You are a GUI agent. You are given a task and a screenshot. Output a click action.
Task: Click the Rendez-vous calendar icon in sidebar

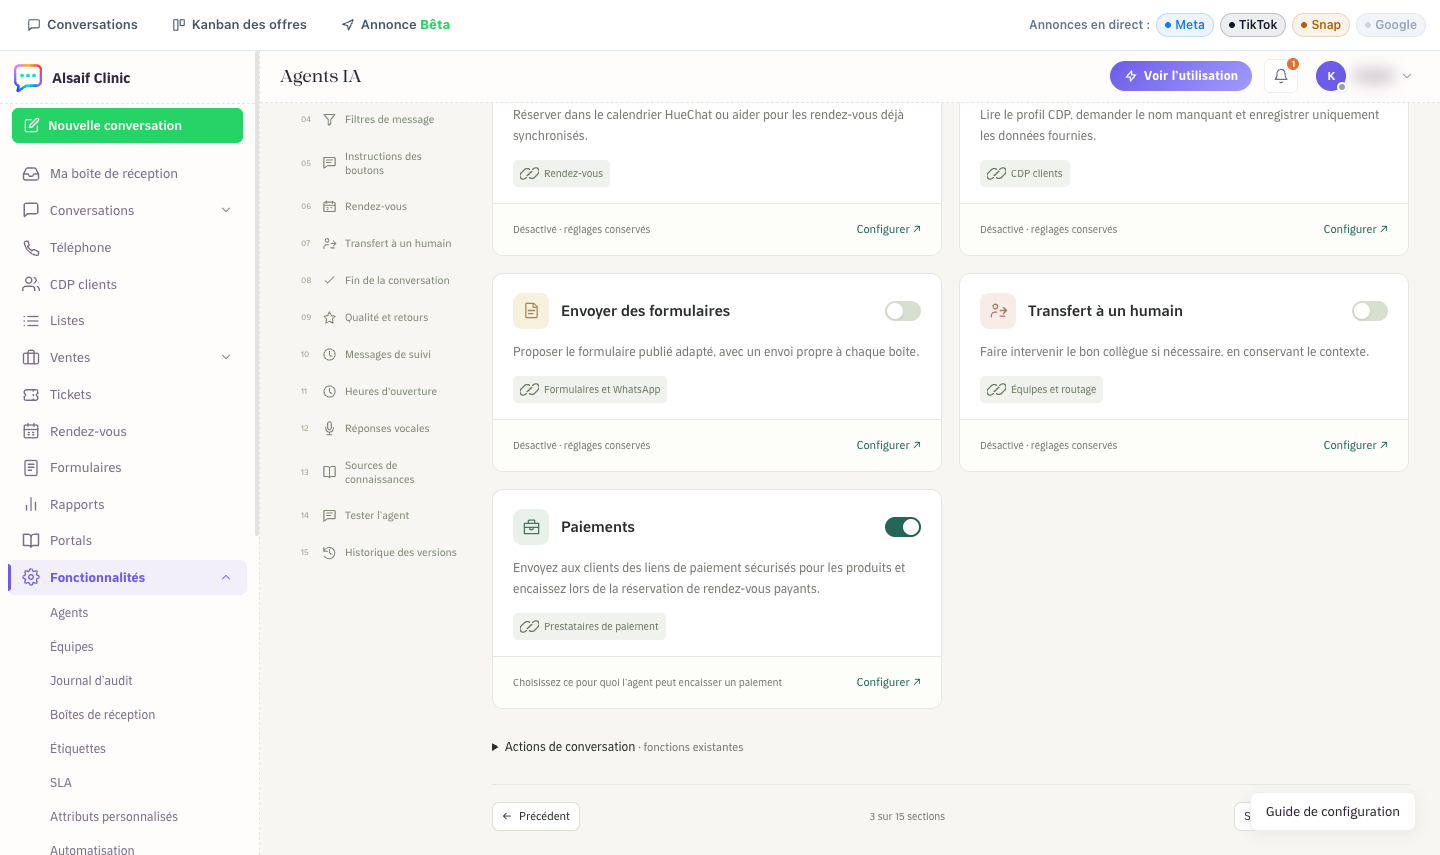pos(31,432)
